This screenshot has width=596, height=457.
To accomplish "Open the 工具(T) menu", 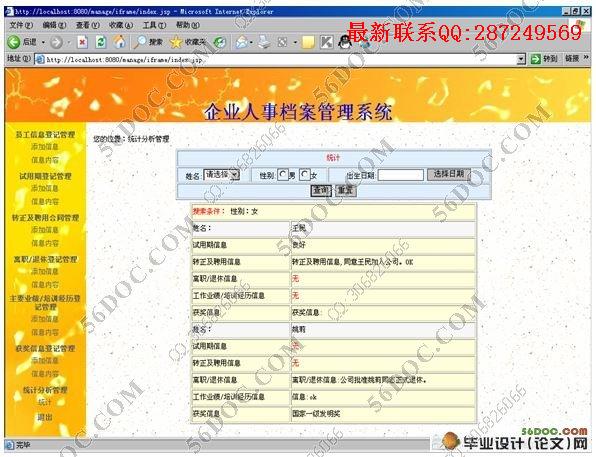I will (x=154, y=25).
